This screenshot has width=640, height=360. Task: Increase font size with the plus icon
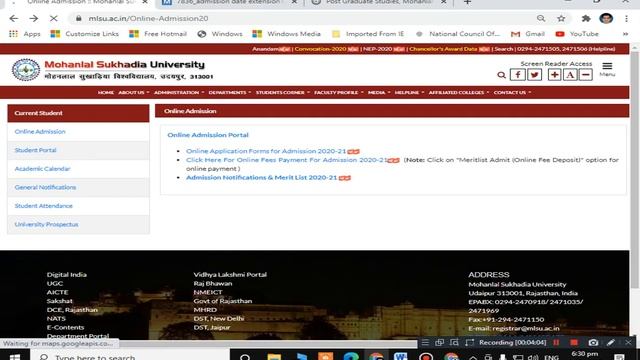[x=554, y=75]
